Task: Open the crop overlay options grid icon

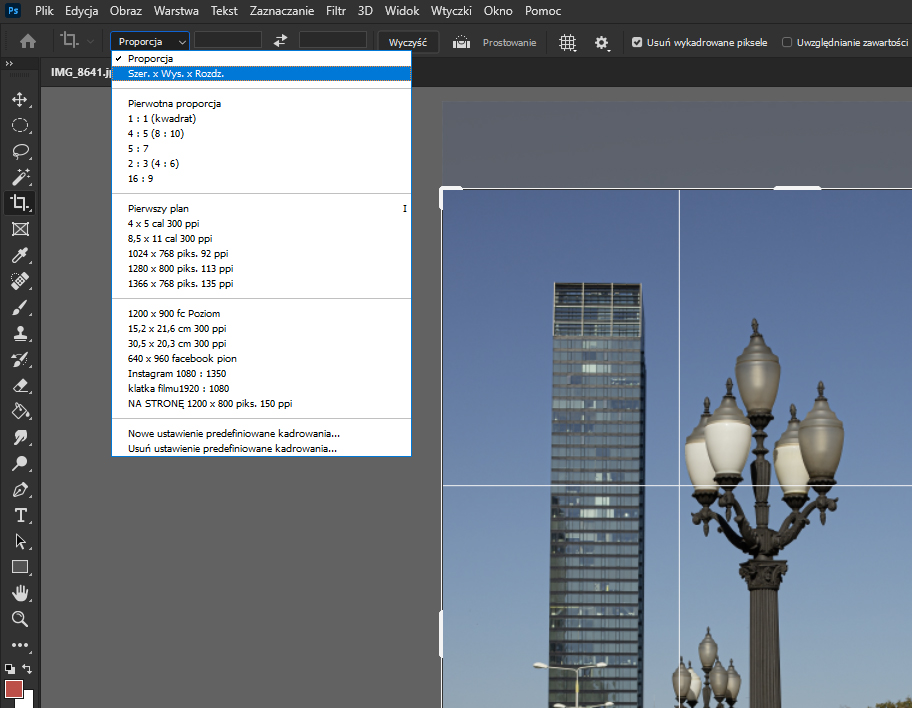Action: point(567,42)
